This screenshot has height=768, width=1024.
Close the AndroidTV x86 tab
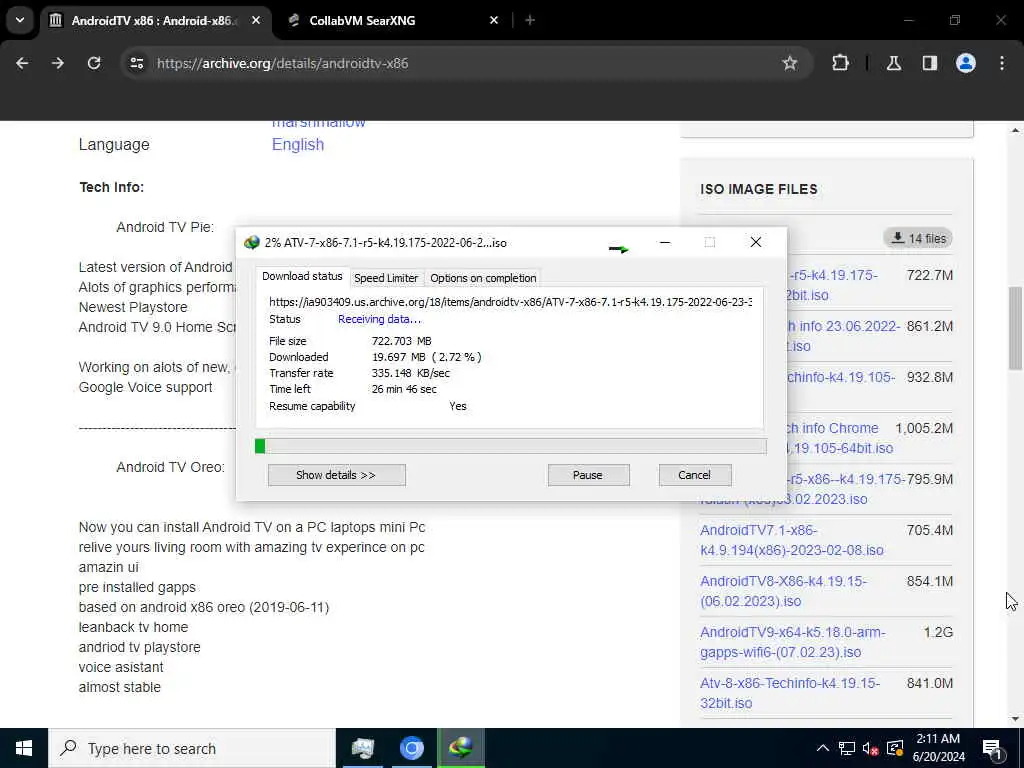tap(256, 20)
